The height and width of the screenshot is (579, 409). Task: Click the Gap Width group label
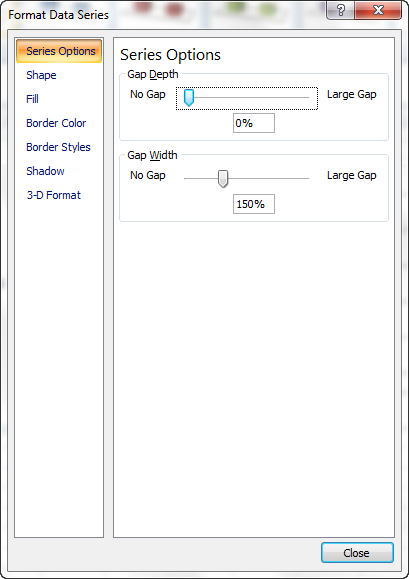click(x=152, y=155)
